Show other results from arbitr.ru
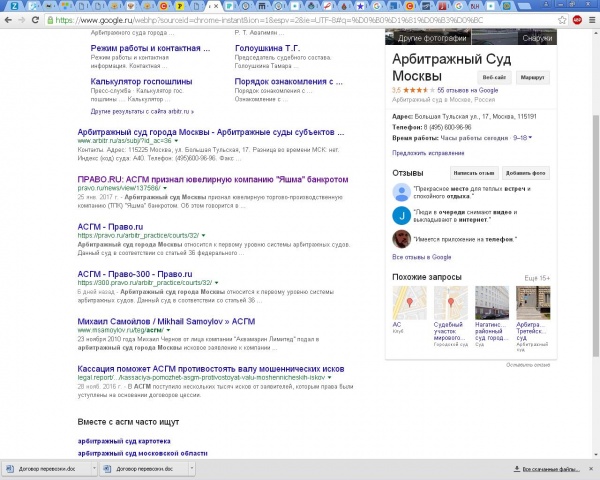 coord(142,111)
